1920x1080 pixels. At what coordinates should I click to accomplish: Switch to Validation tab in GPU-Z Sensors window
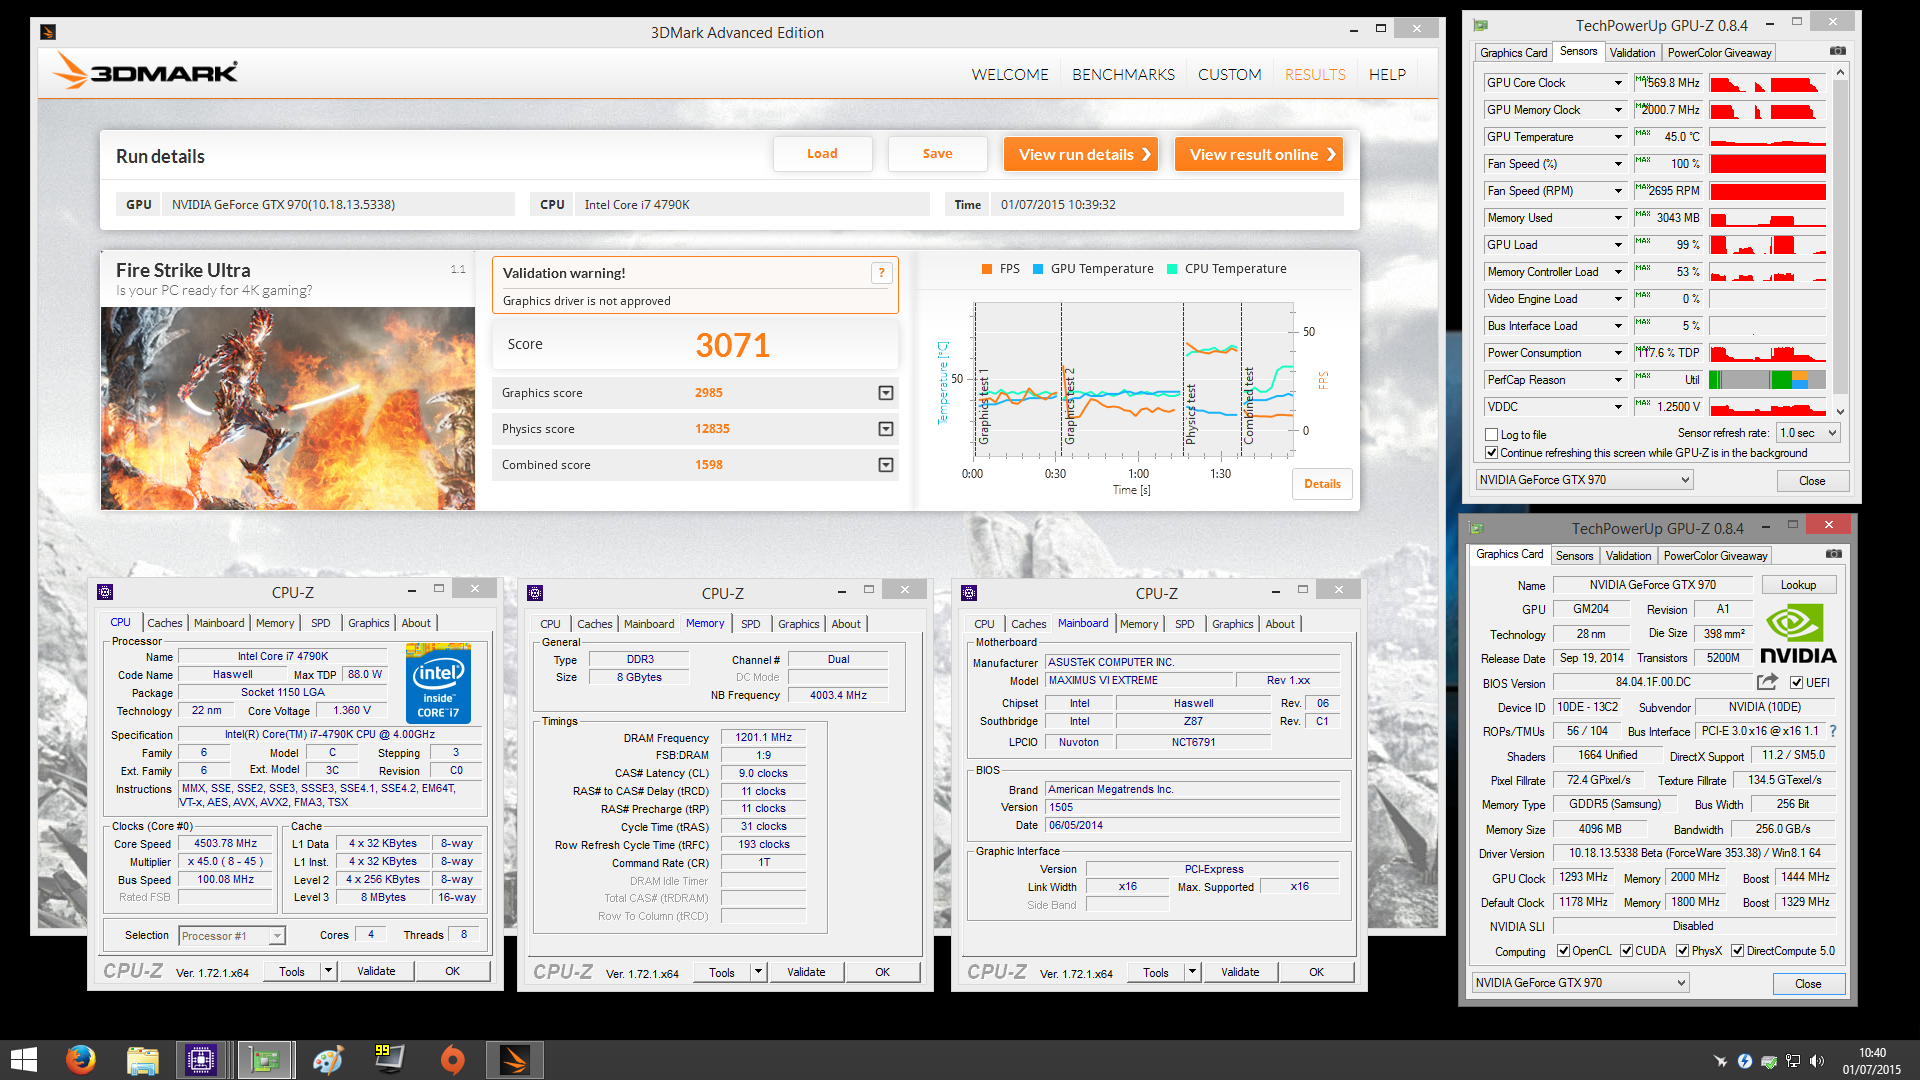1632,53
